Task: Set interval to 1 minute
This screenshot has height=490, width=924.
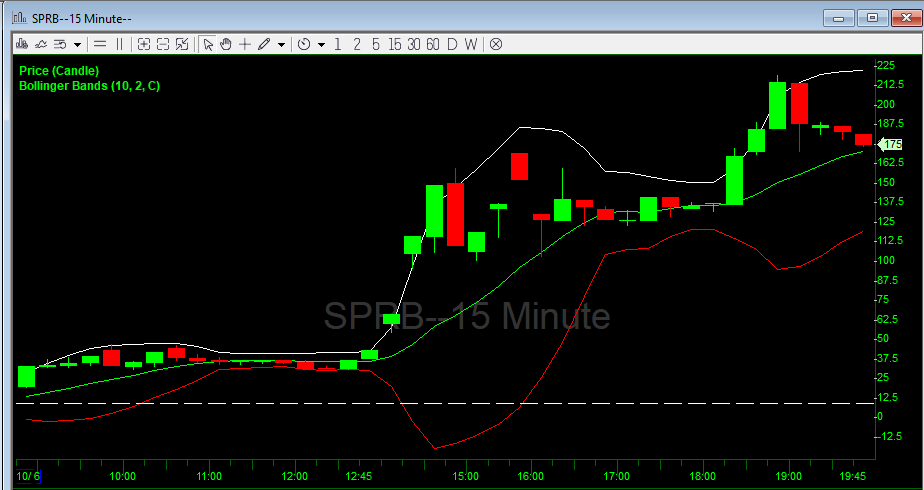Action: 338,44
